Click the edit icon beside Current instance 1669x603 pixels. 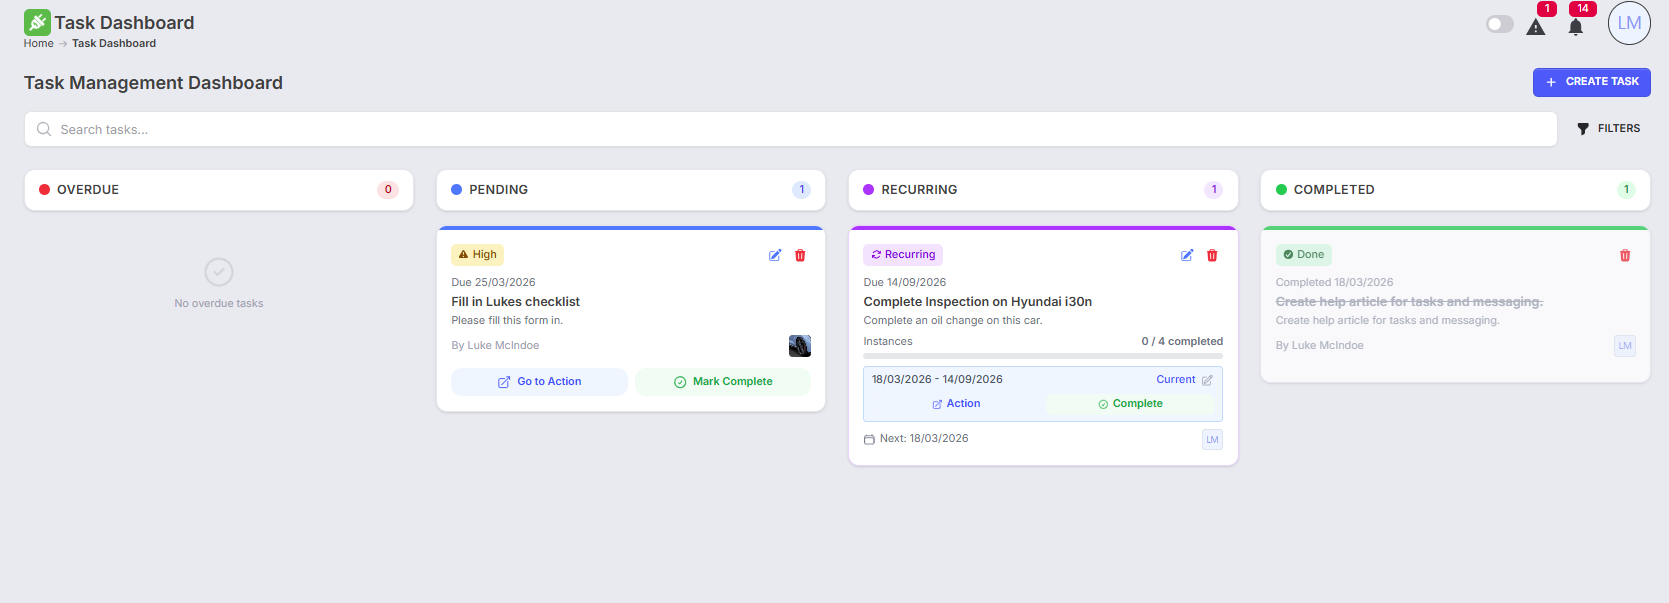tap(1207, 380)
